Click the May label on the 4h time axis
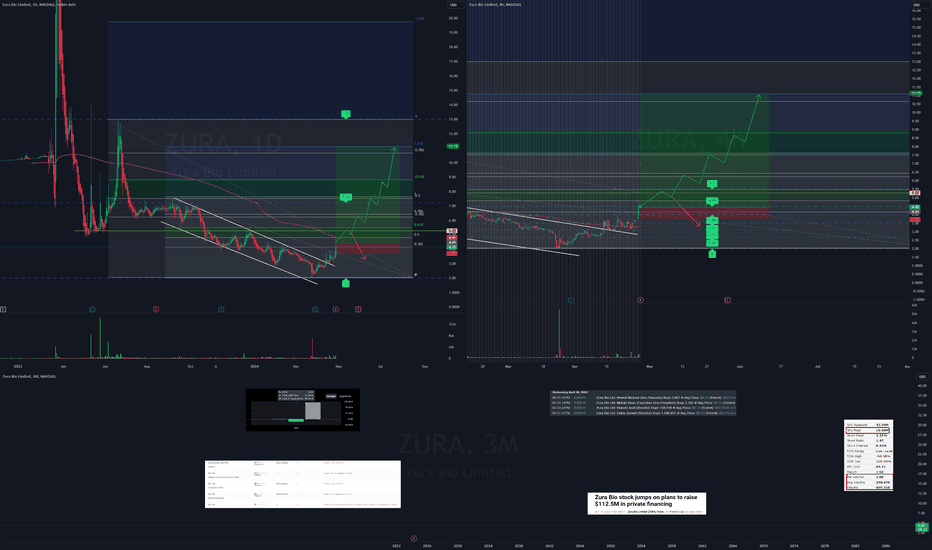The height and width of the screenshot is (550, 932). tap(650, 366)
